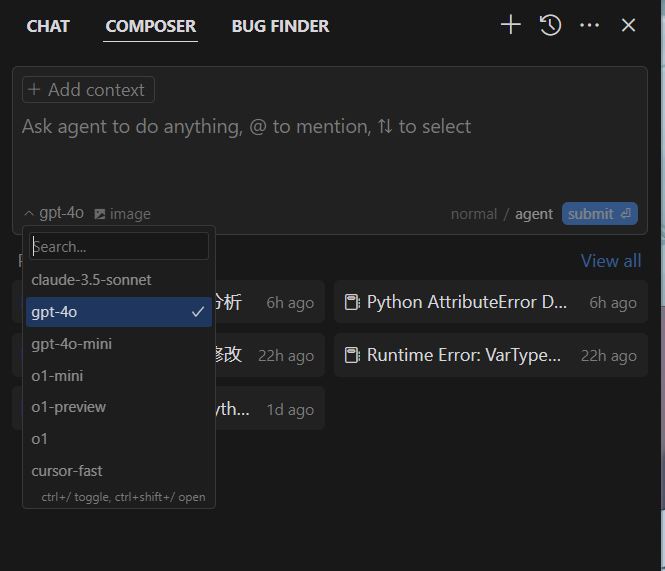Toggle composer mode to normal
The width and height of the screenshot is (665, 571).
474,213
